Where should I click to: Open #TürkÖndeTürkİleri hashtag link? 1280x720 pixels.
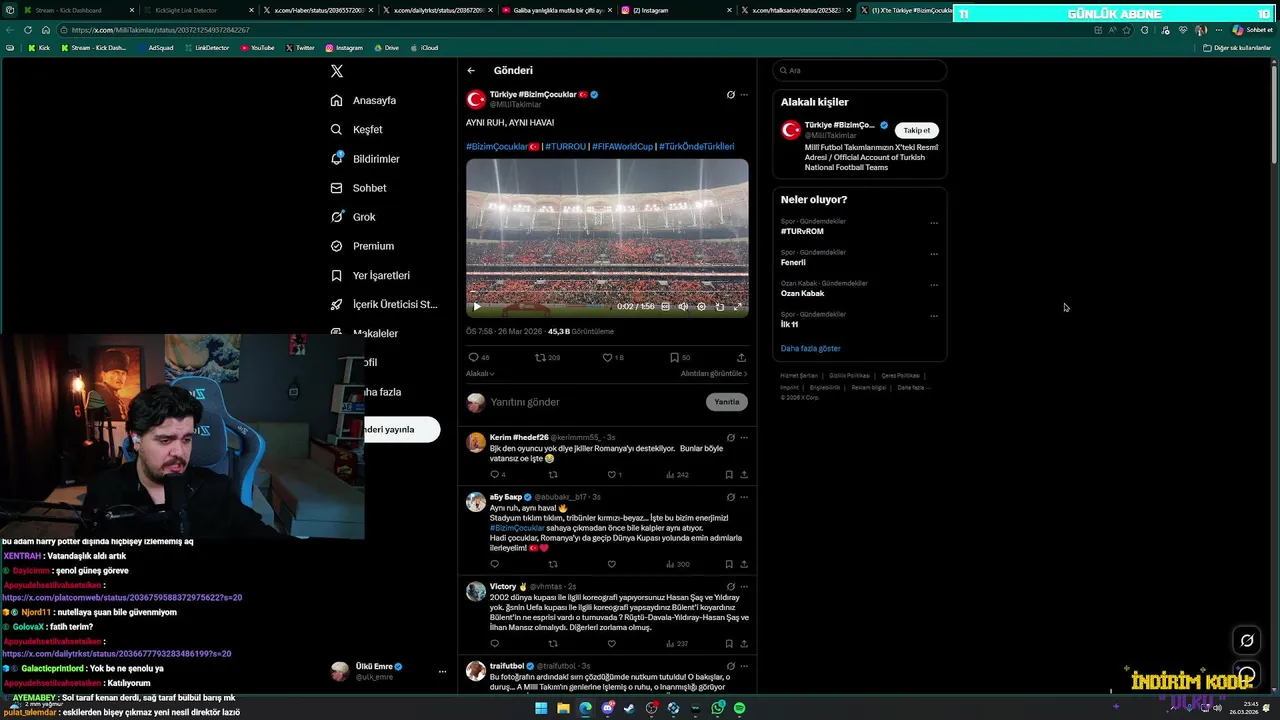coord(697,147)
